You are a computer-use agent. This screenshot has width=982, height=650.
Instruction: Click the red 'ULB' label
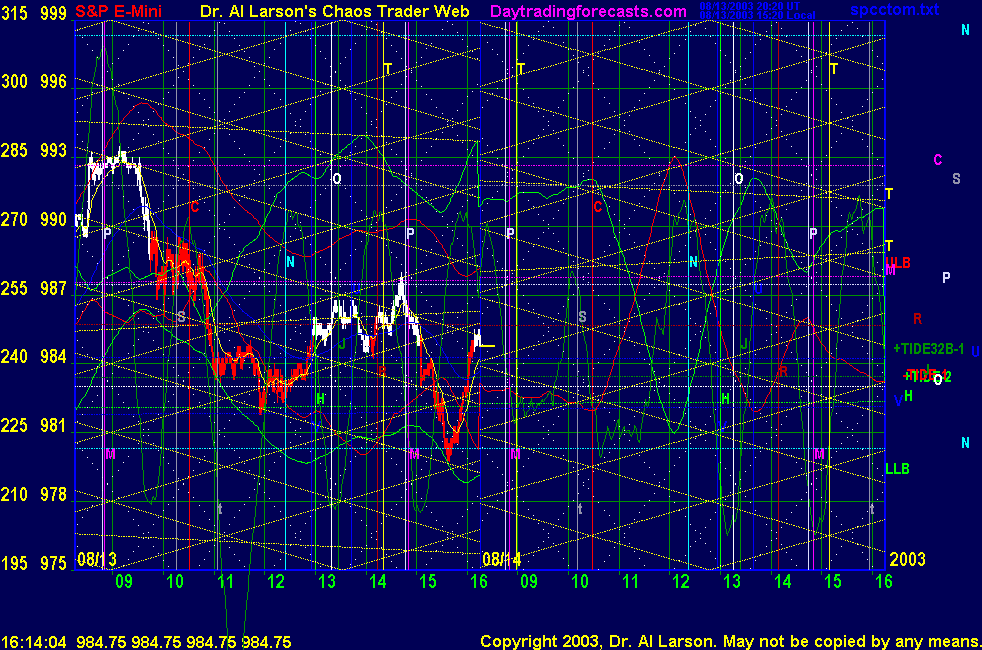coord(898,262)
